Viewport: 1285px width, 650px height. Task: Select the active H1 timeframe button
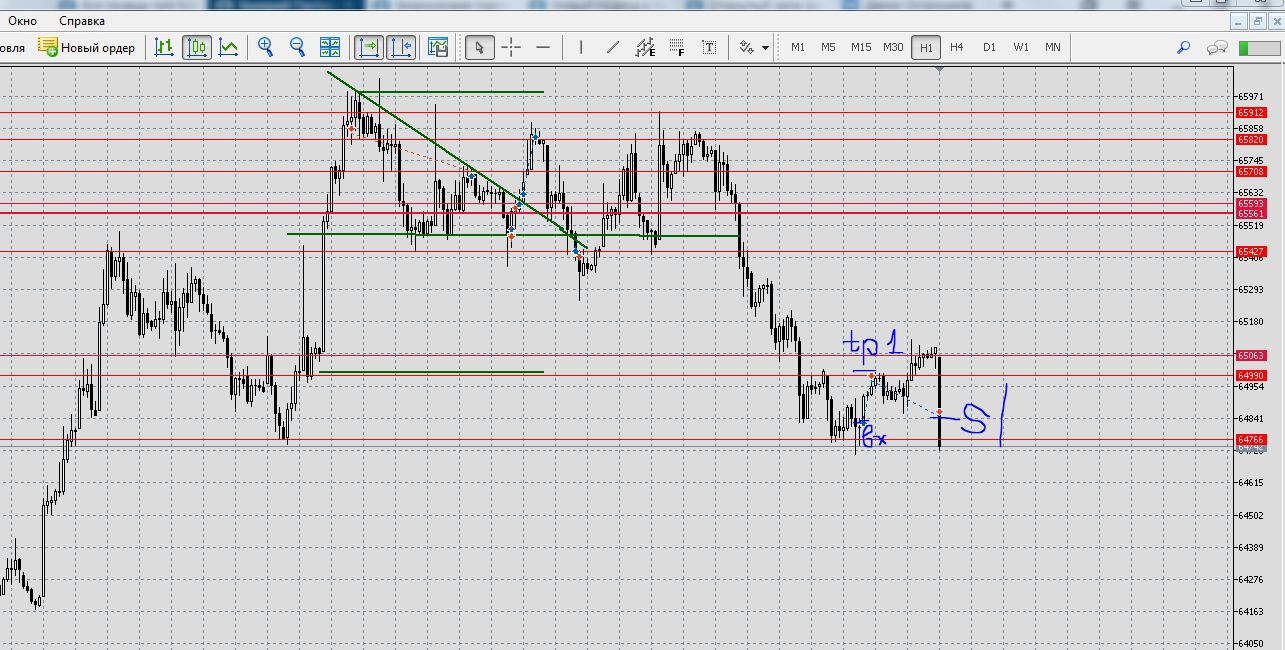coord(926,47)
